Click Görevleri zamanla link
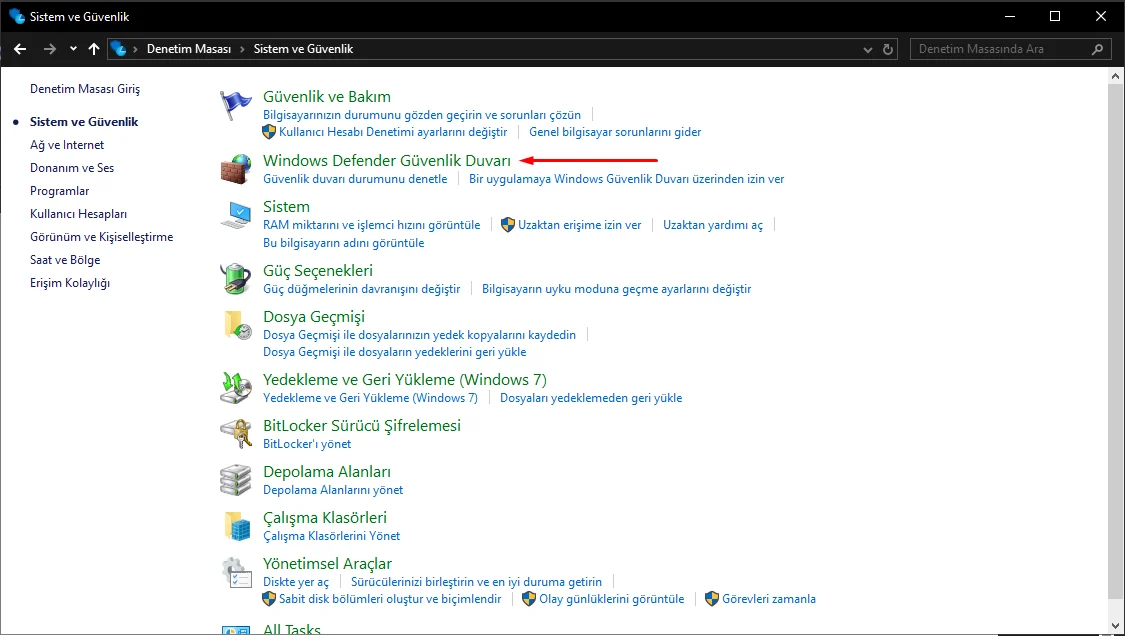Image resolution: width=1125 pixels, height=636 pixels. tap(768, 599)
